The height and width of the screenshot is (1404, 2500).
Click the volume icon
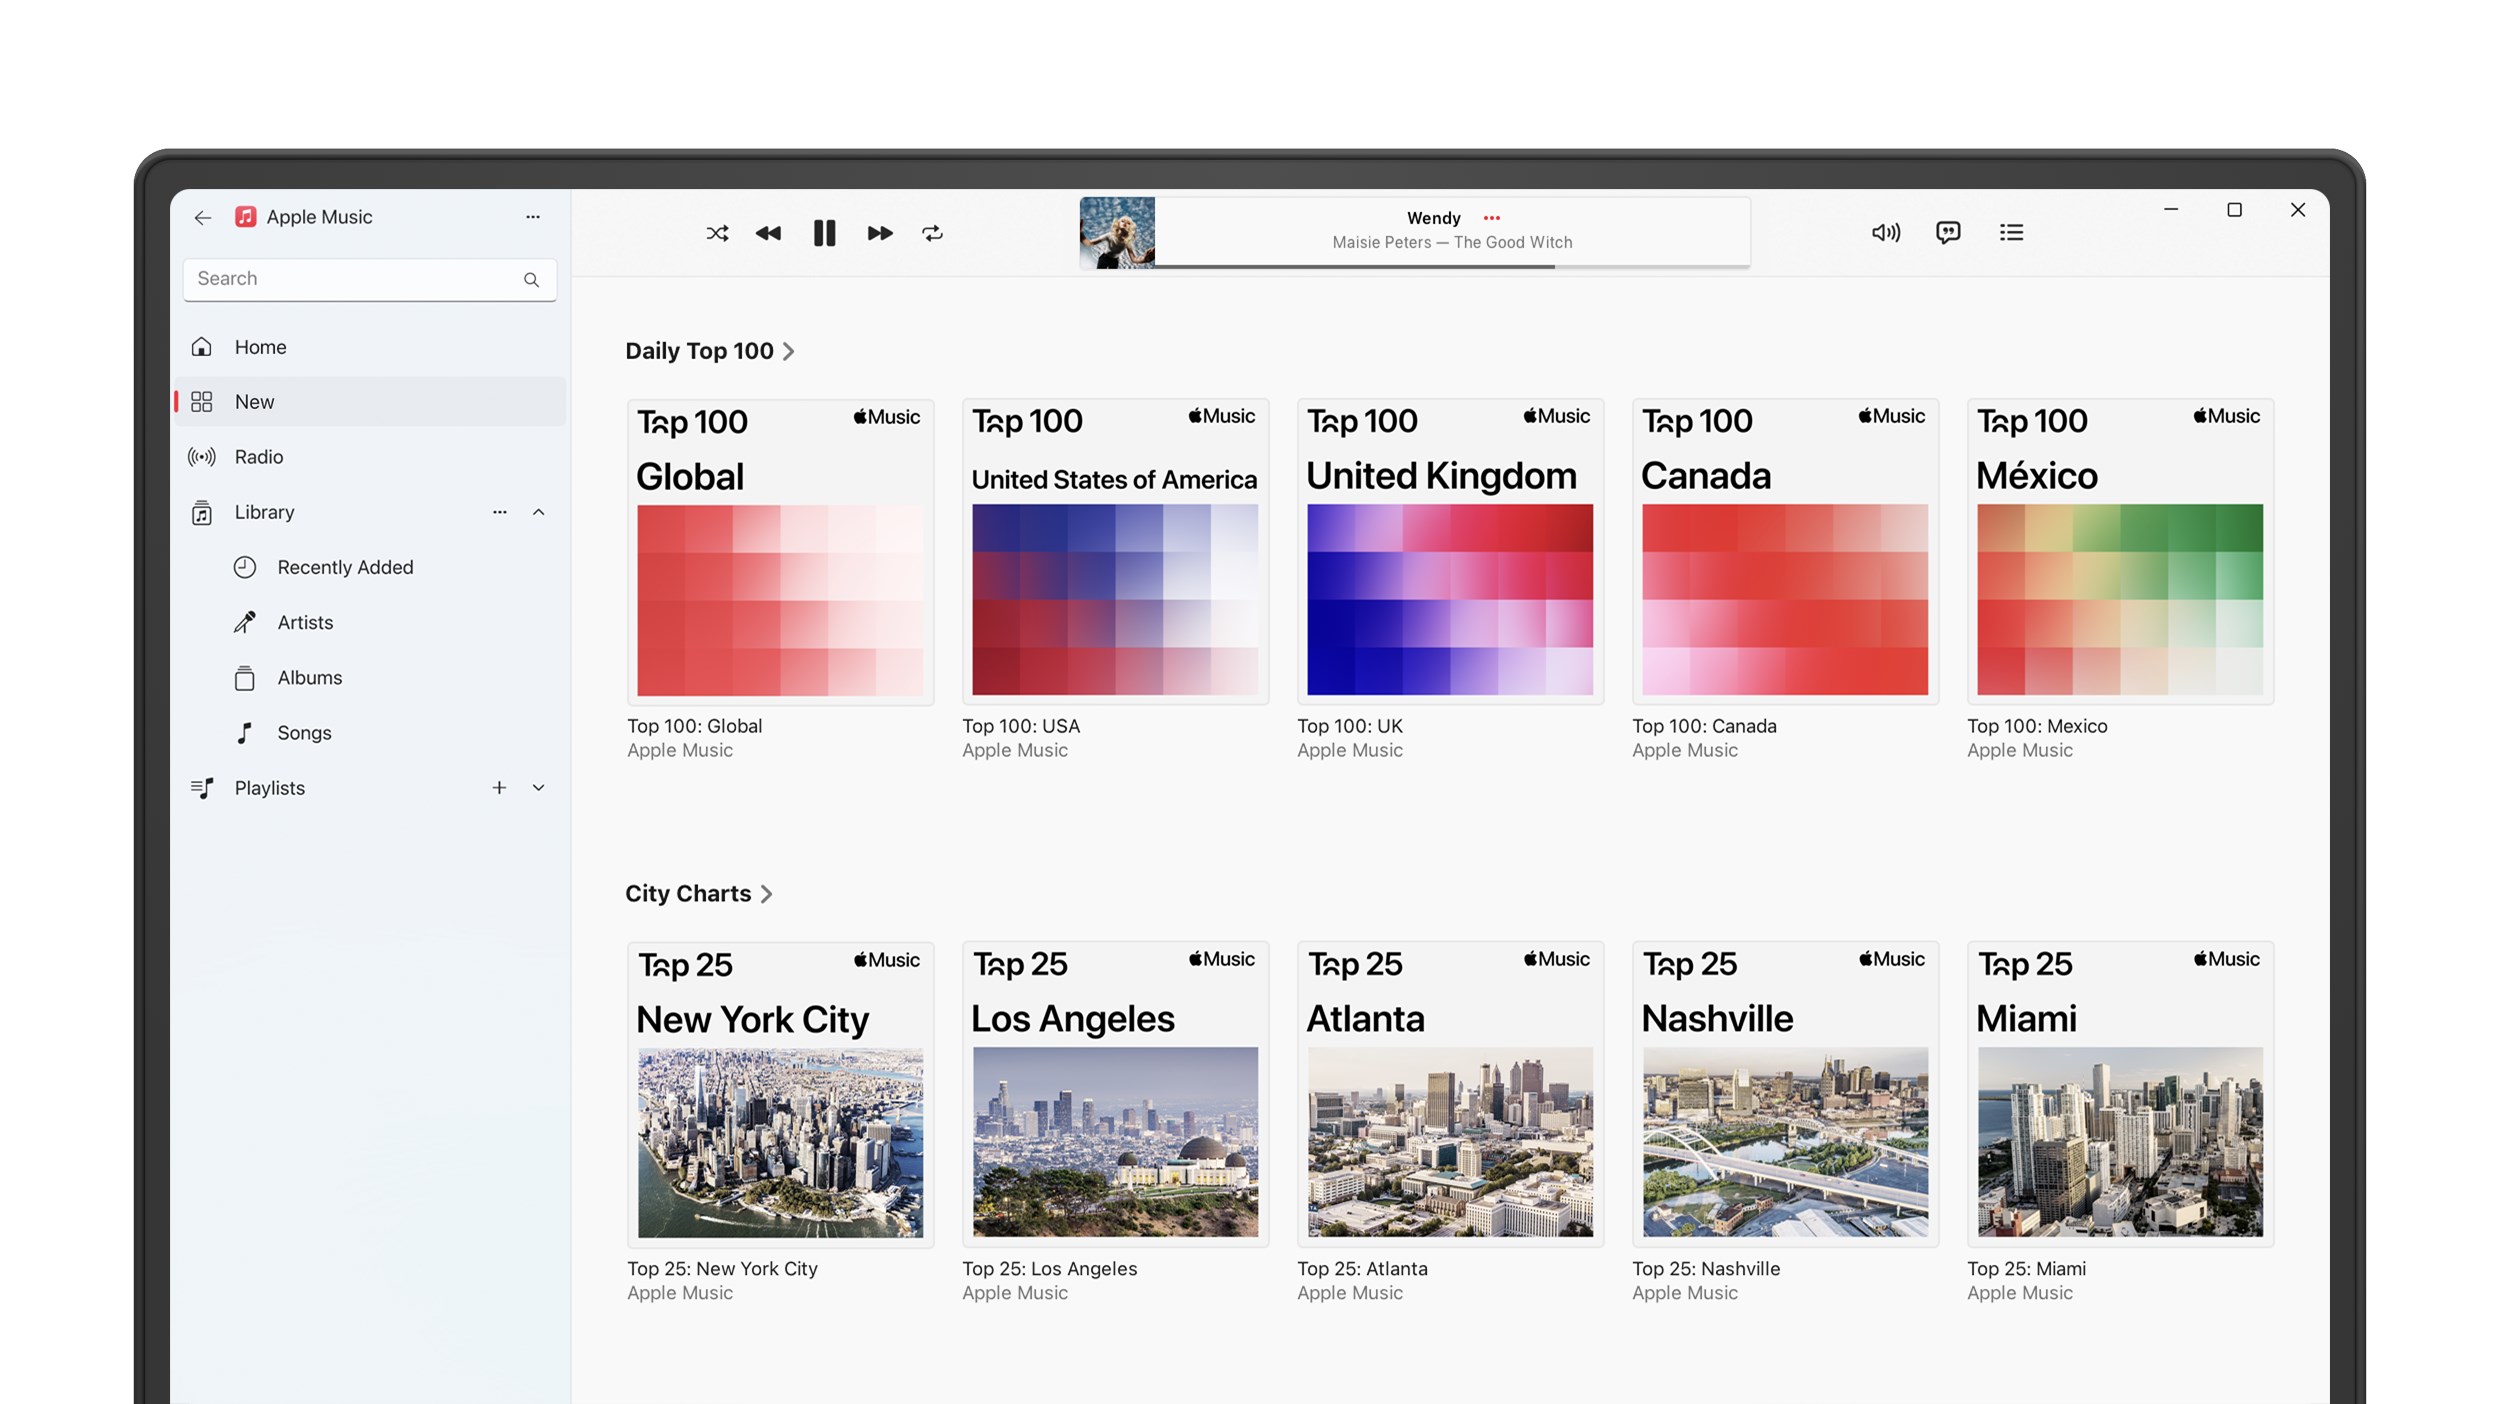[x=1884, y=232]
